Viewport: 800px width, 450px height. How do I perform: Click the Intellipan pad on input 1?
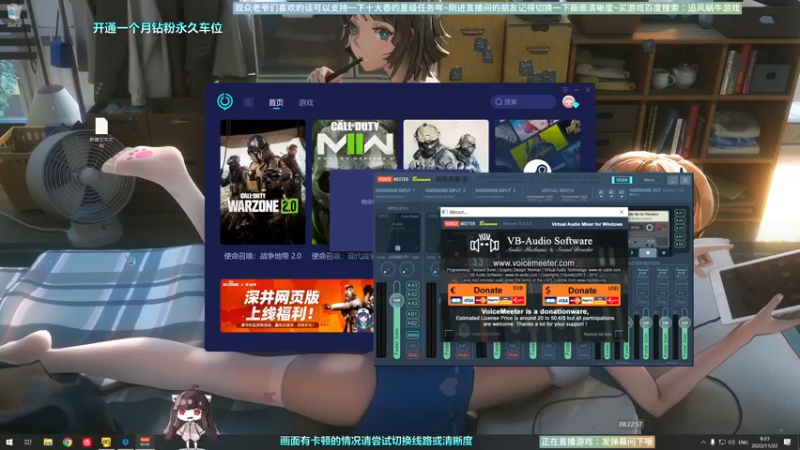(x=398, y=232)
